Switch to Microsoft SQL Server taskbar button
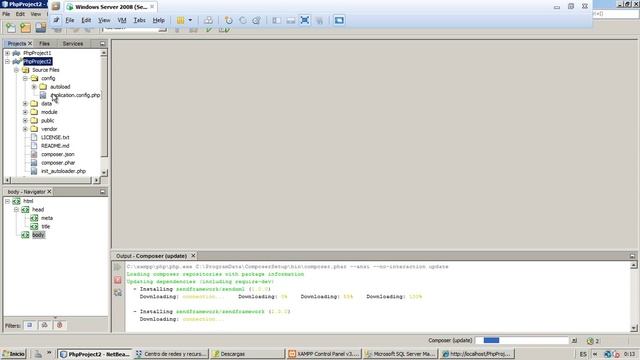This screenshot has height=360, width=640. pos(400,354)
